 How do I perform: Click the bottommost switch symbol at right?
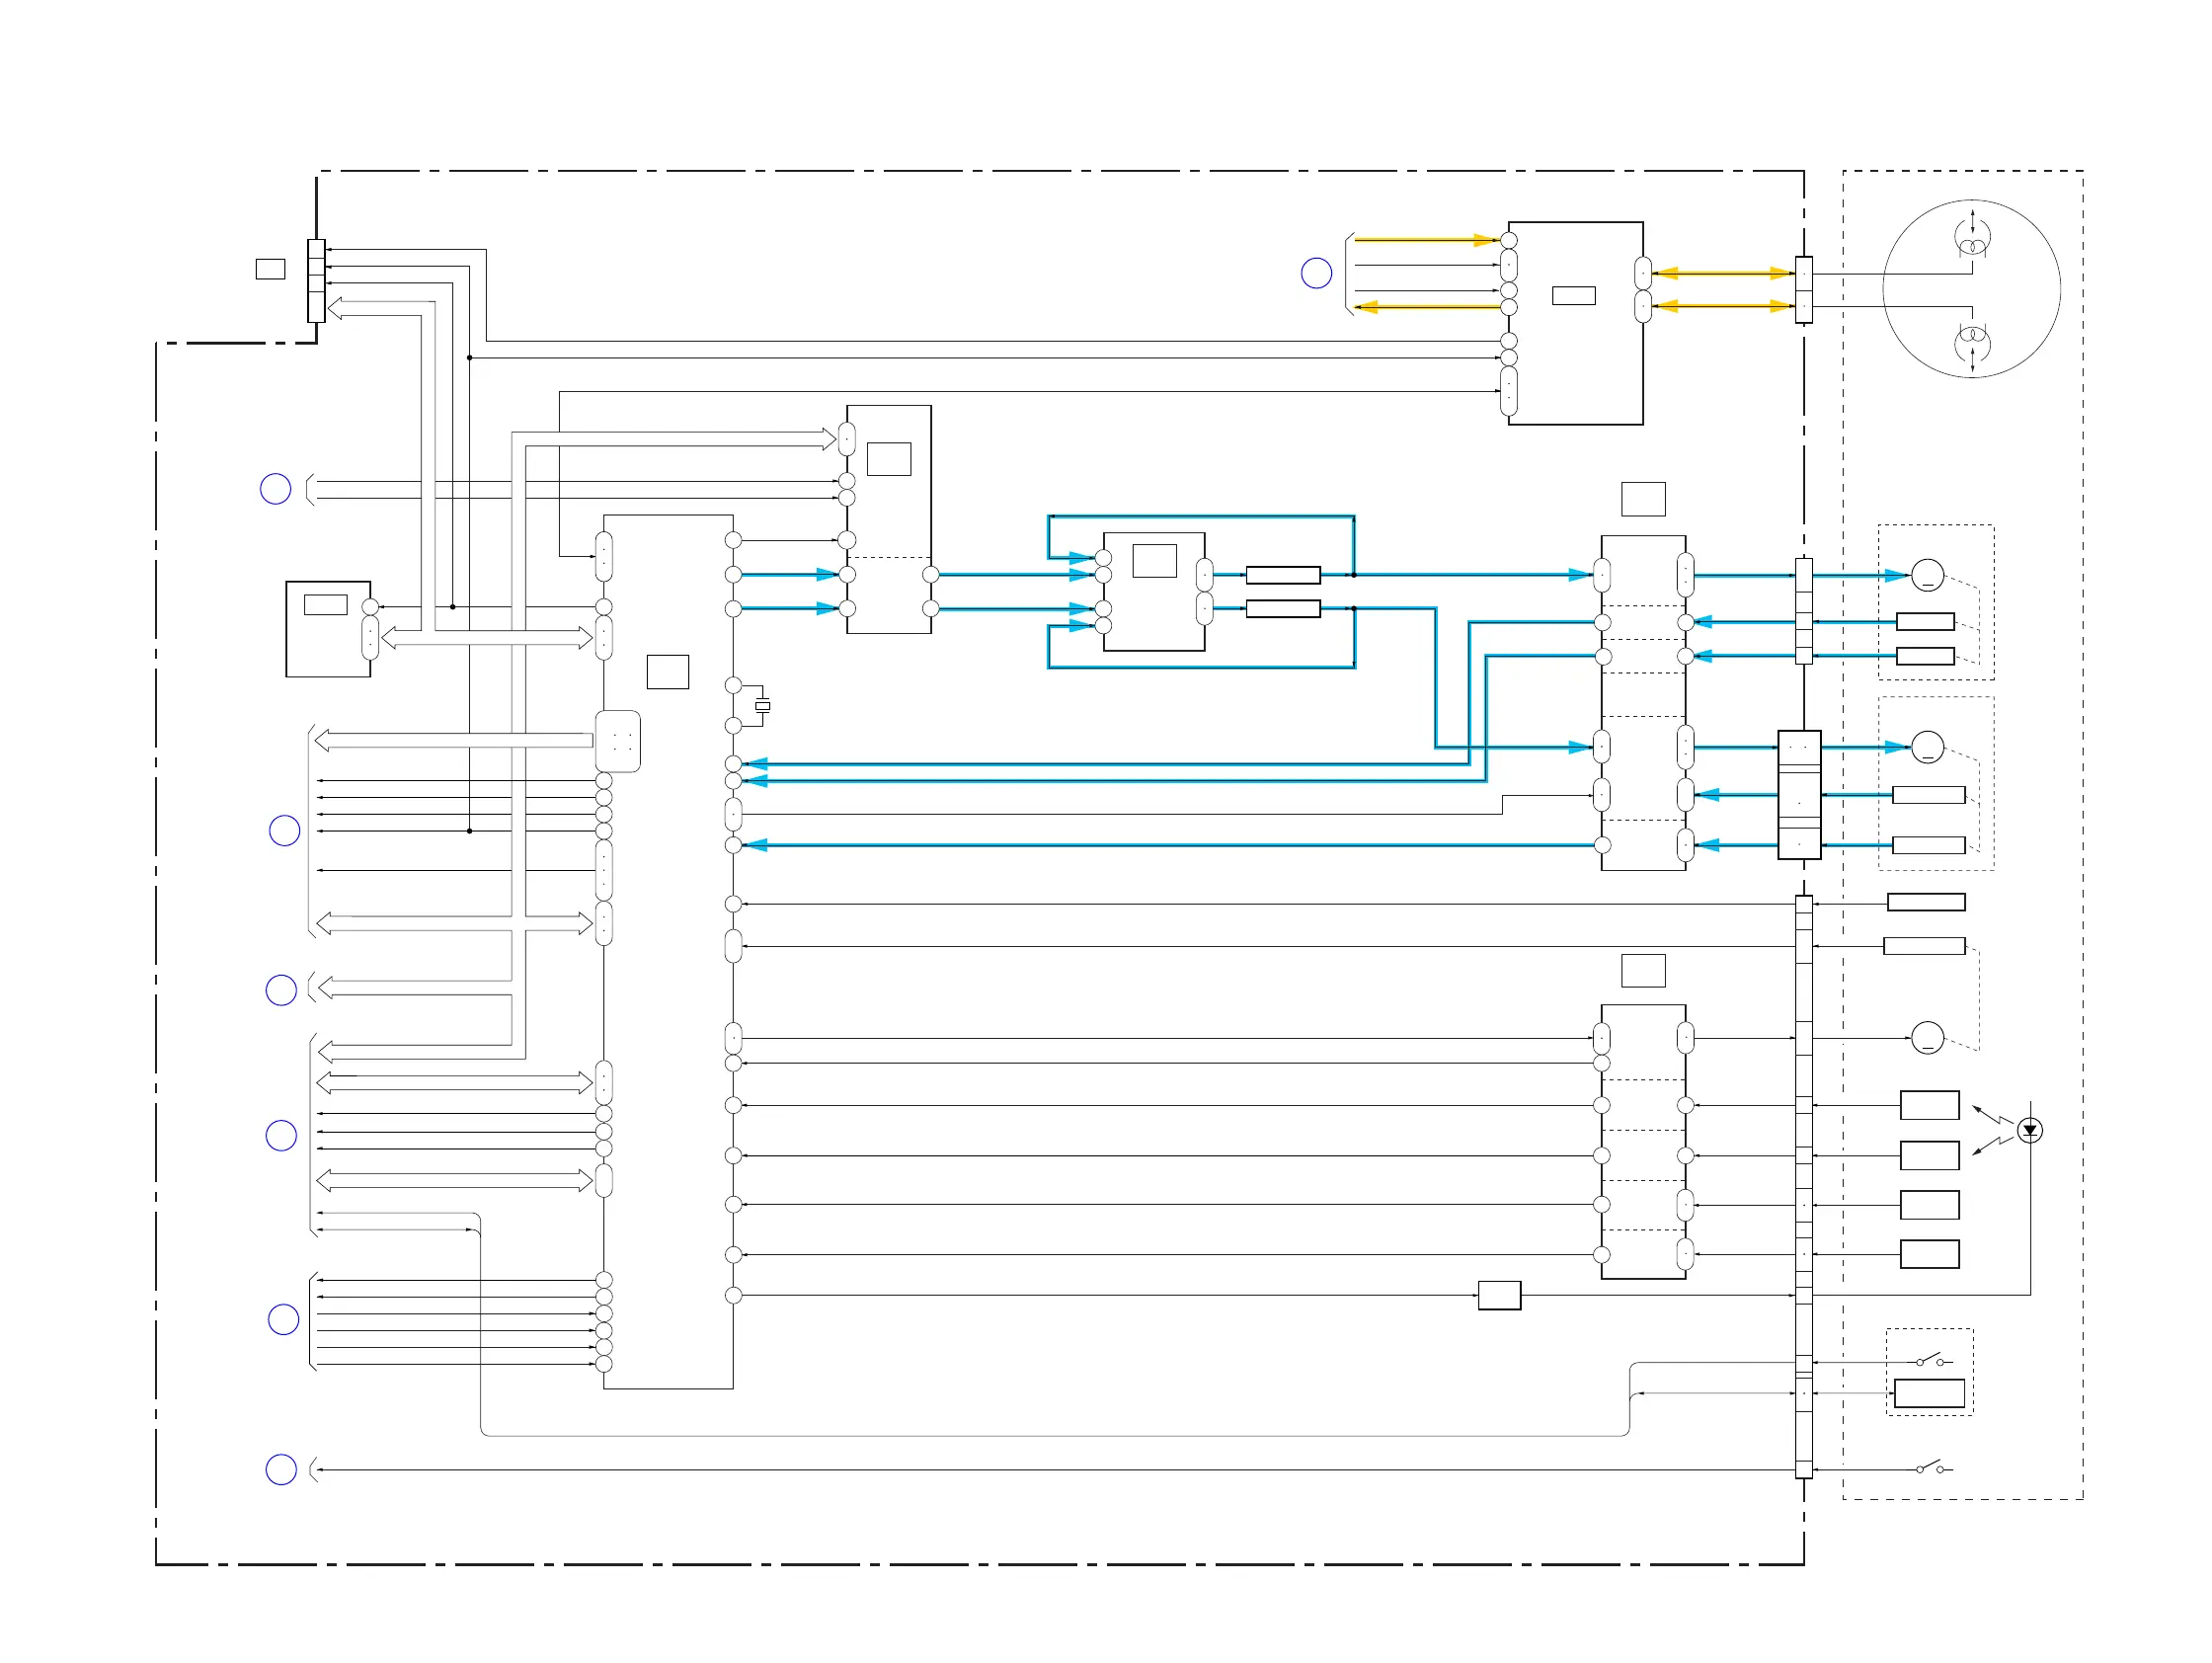pyautogui.click(x=1931, y=1468)
